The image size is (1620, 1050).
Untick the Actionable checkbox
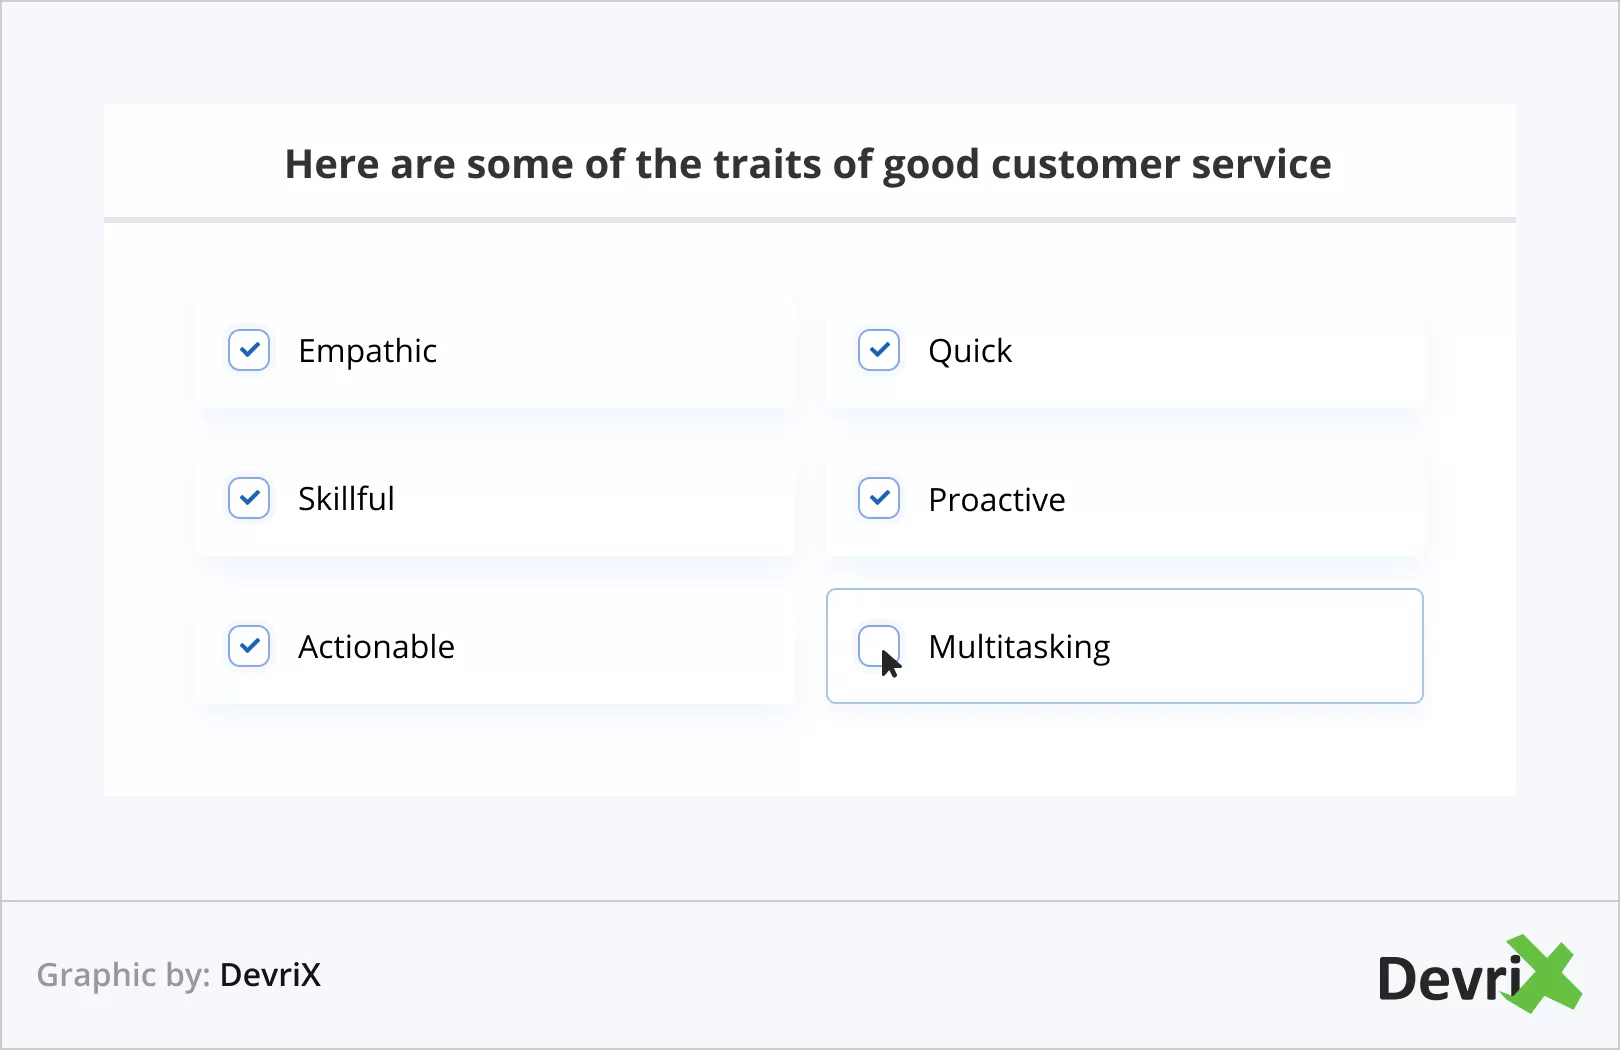pos(249,646)
